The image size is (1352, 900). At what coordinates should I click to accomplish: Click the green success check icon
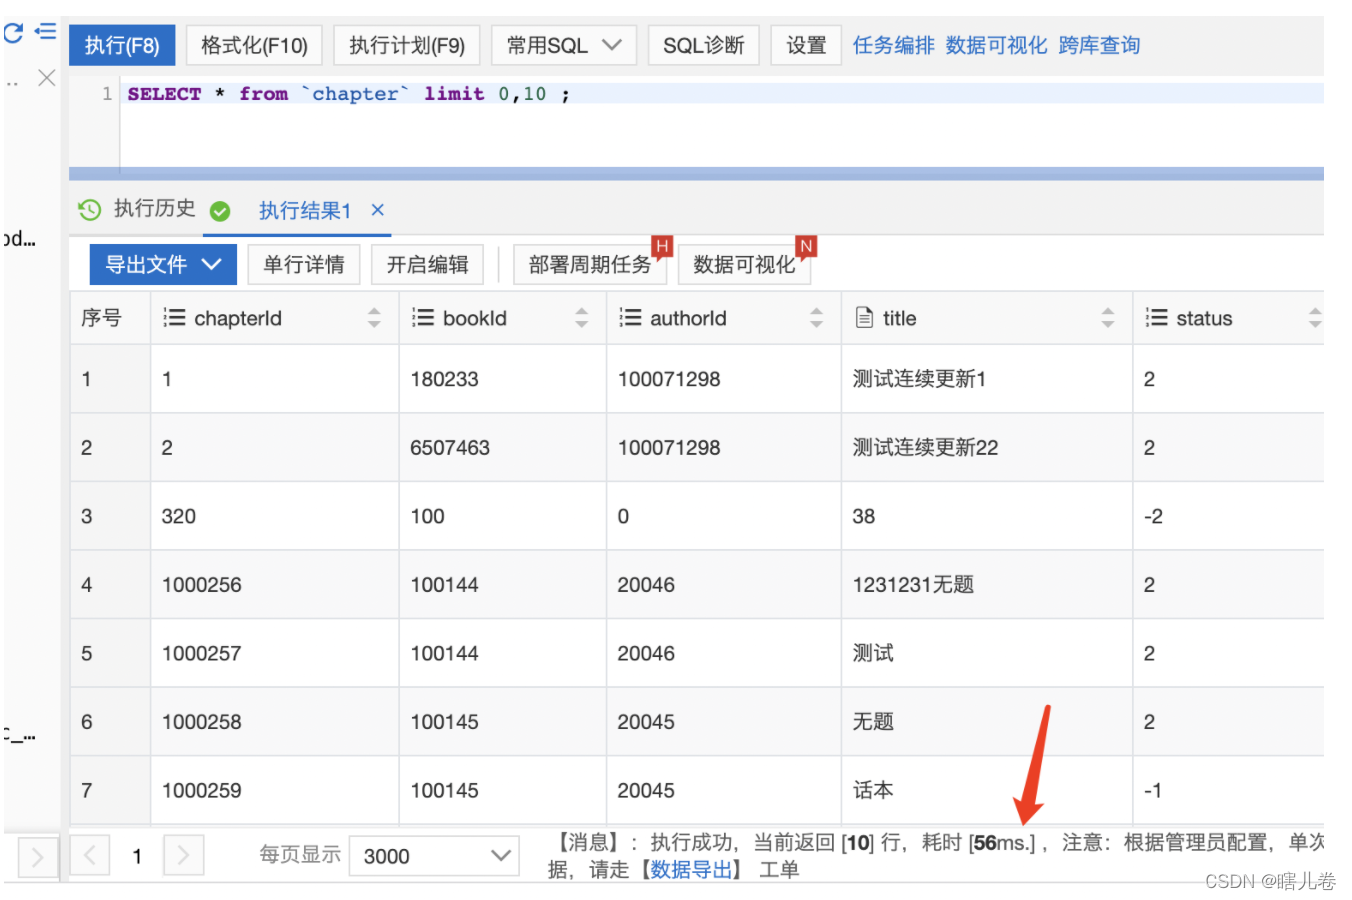click(220, 211)
